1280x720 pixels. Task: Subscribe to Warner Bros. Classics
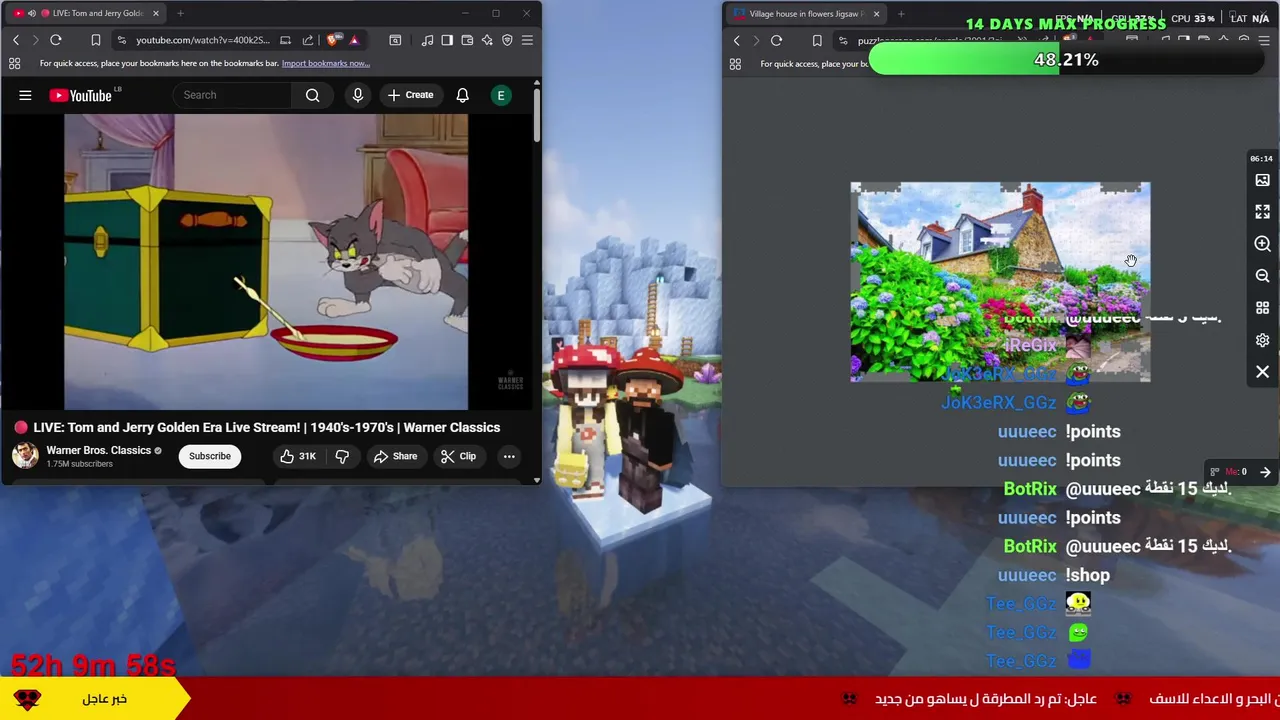click(210, 456)
